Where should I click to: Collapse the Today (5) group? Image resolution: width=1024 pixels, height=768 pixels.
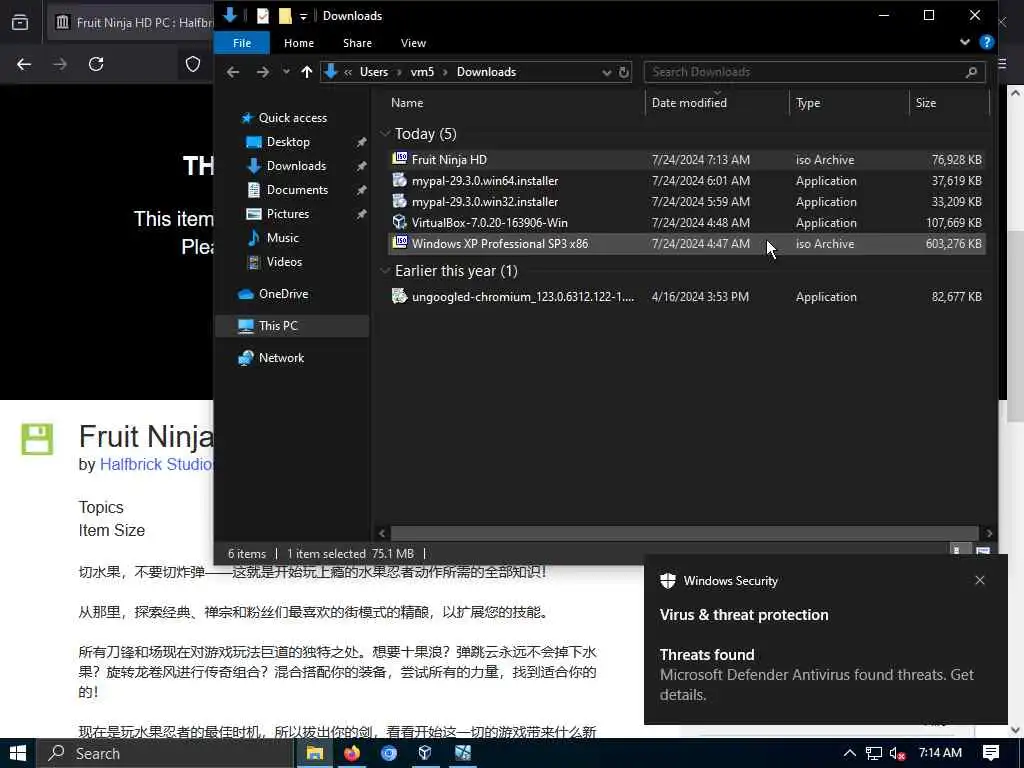click(385, 134)
